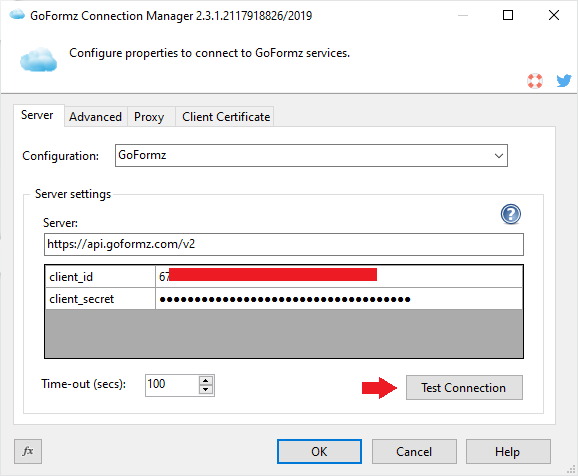
Task: Confirm with the OK button
Action: pyautogui.click(x=319, y=451)
